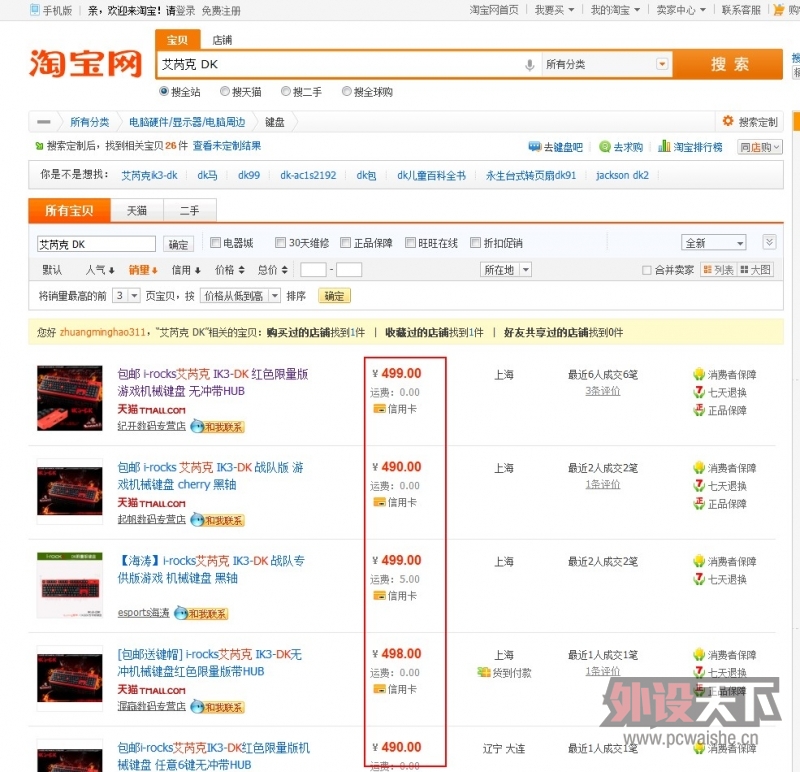The image size is (800, 772).
Task: Expand 我的淘宝 top menu
Action: click(615, 10)
